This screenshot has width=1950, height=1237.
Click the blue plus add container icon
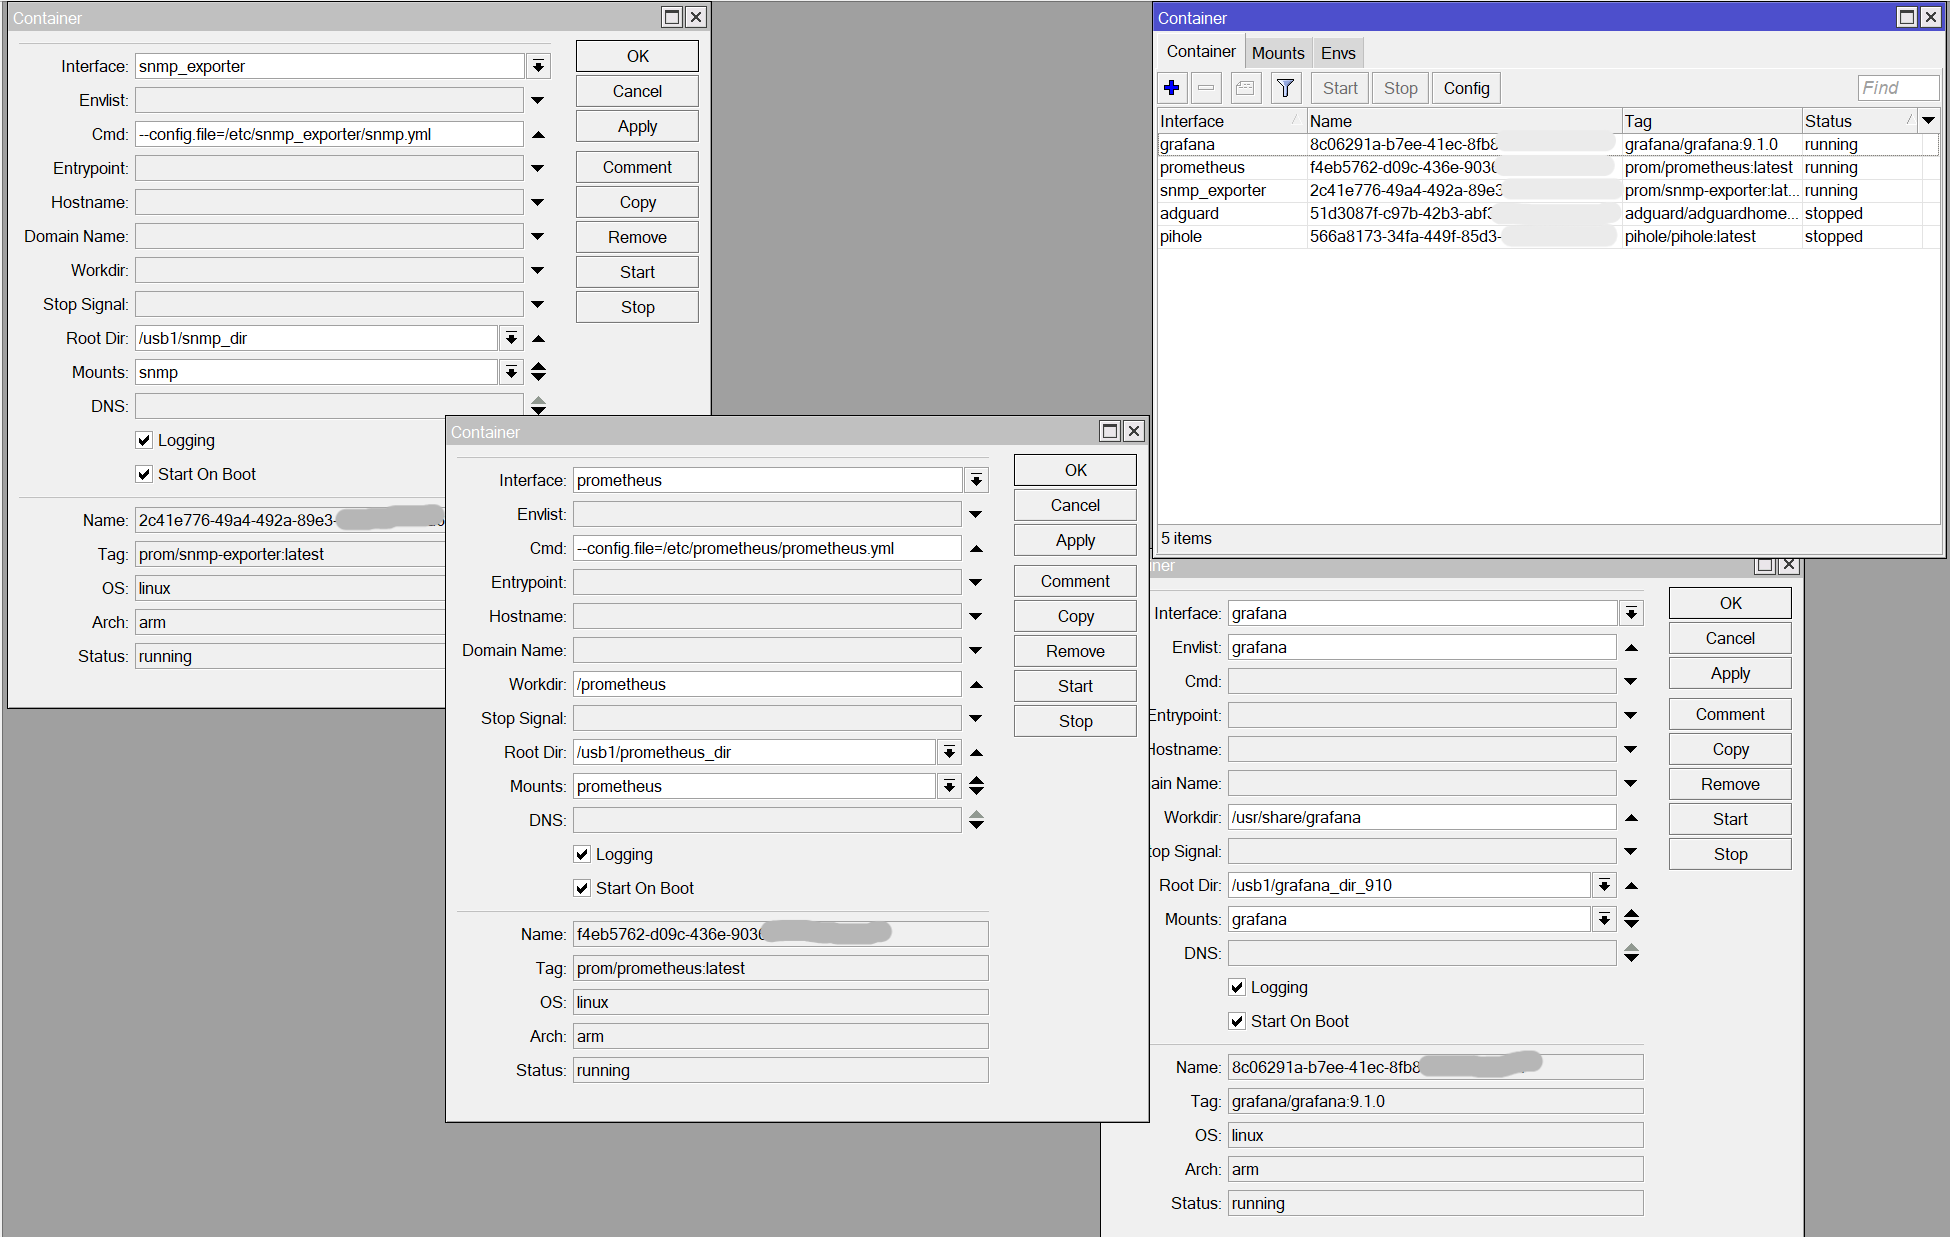[x=1172, y=88]
